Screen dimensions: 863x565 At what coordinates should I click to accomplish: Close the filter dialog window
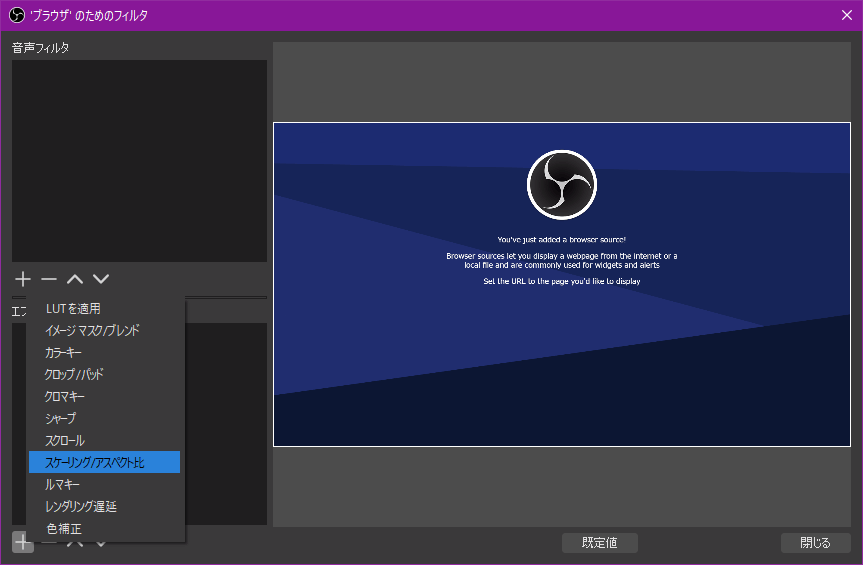pos(847,15)
